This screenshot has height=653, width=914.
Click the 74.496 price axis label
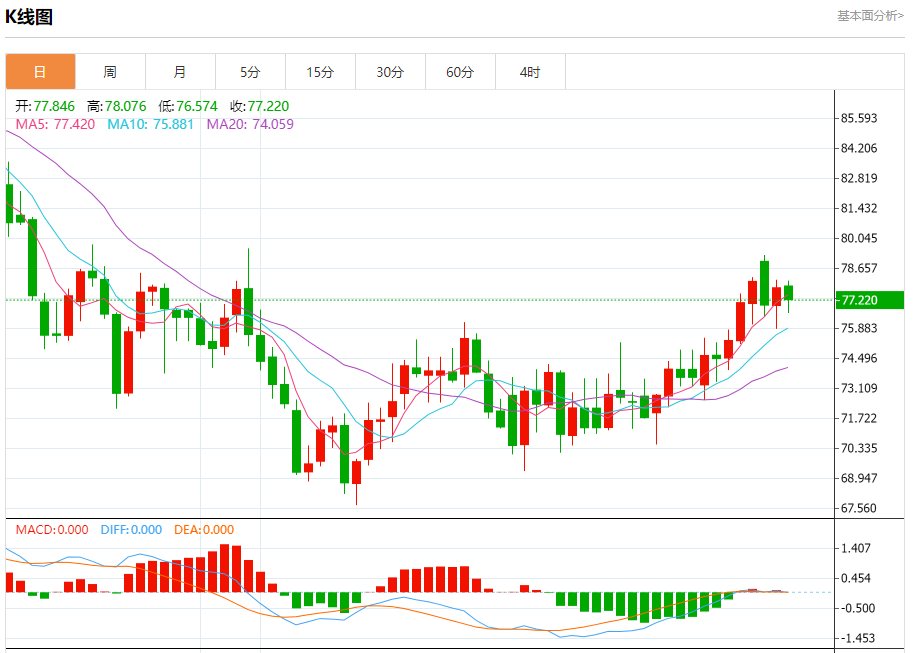click(x=859, y=358)
